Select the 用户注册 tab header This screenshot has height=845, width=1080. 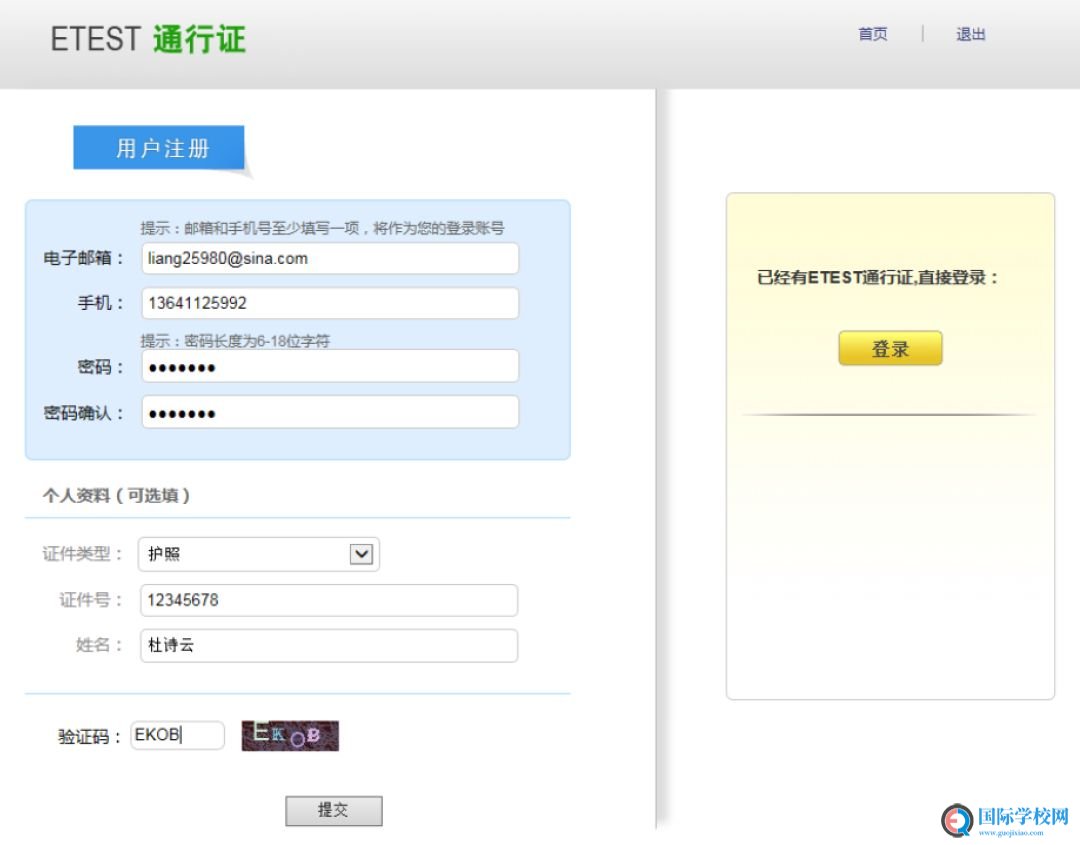click(x=159, y=147)
